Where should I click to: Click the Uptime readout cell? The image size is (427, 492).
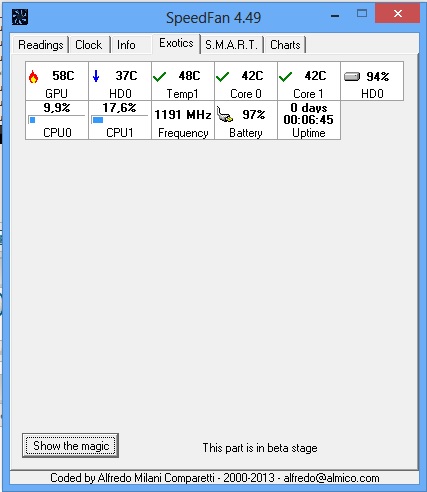click(x=309, y=120)
